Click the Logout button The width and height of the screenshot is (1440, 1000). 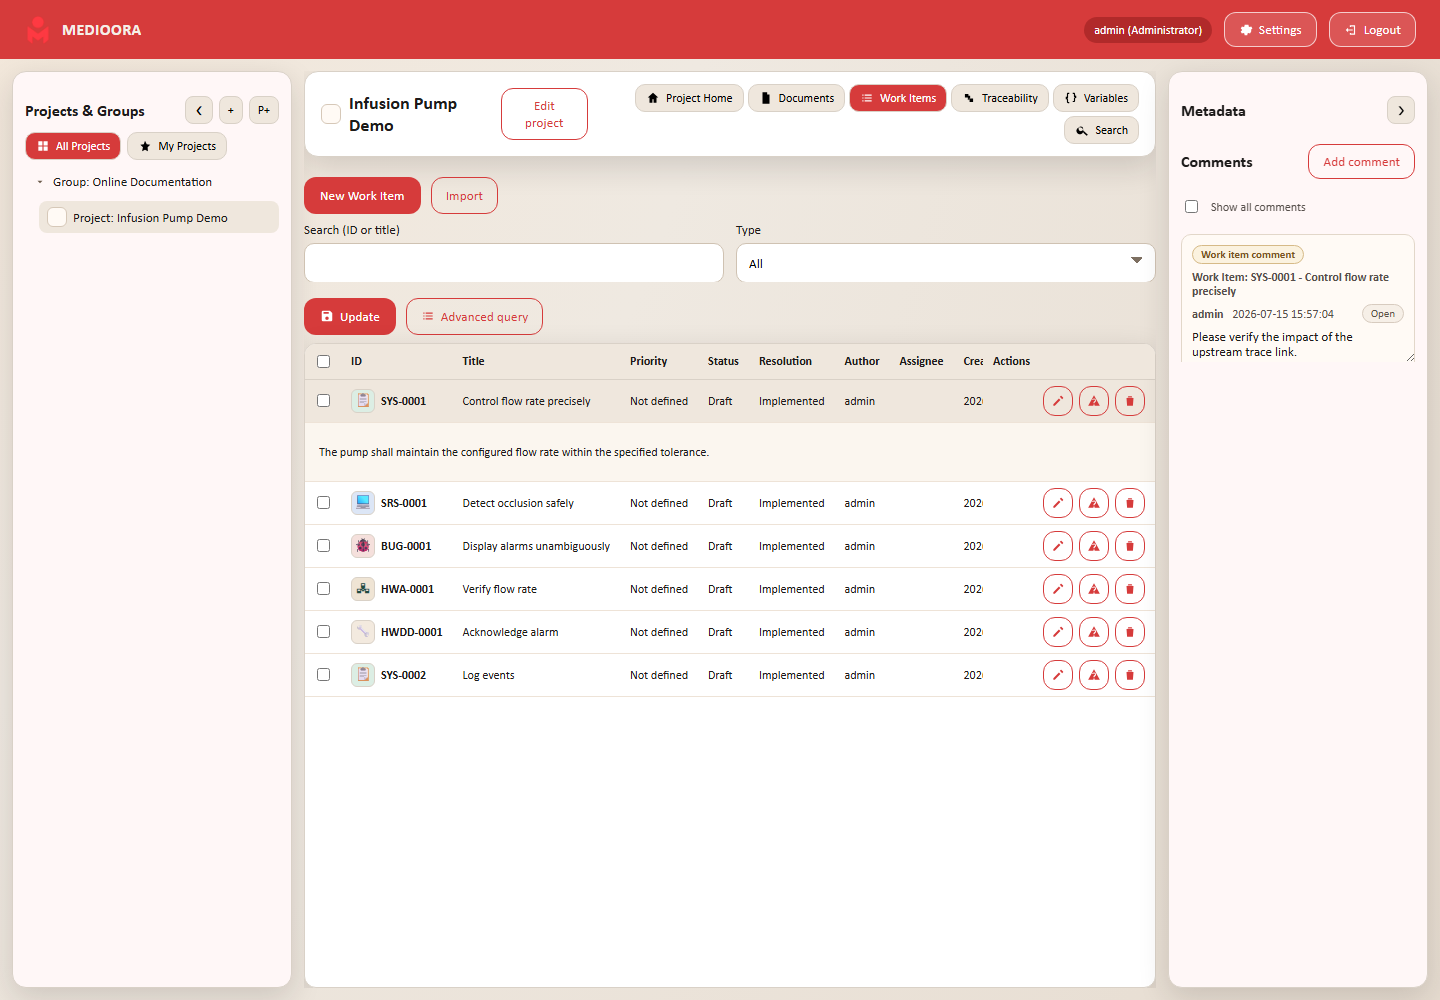pos(1372,30)
